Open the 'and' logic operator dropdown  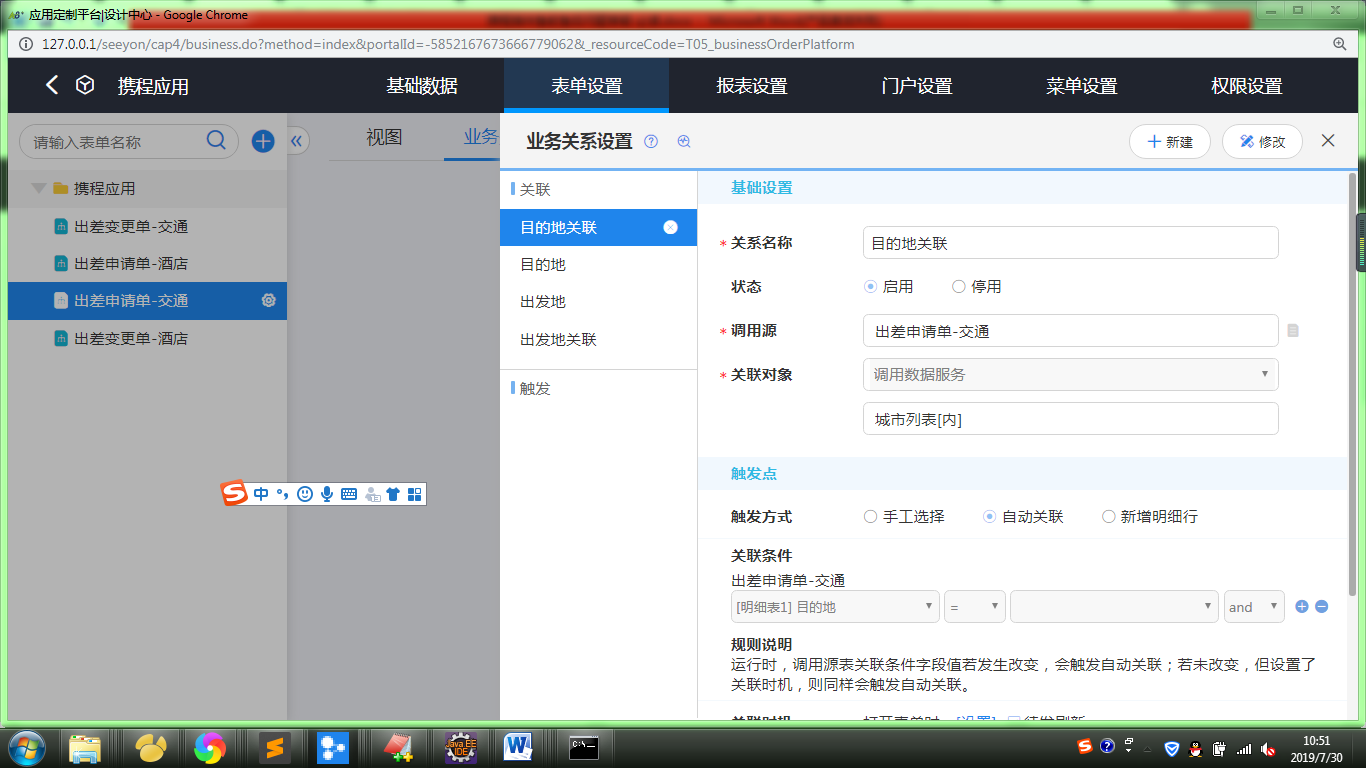[1254, 607]
